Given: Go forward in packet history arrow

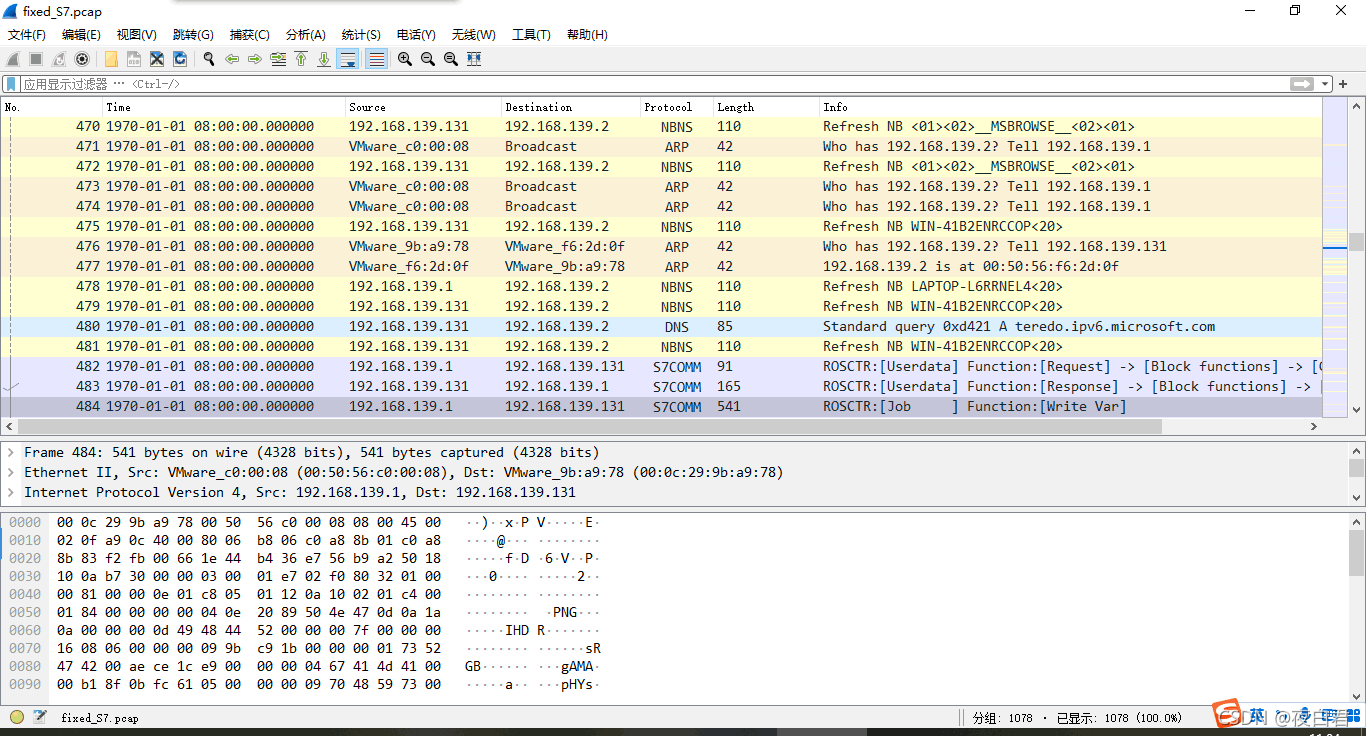Looking at the screenshot, I should click(255, 59).
